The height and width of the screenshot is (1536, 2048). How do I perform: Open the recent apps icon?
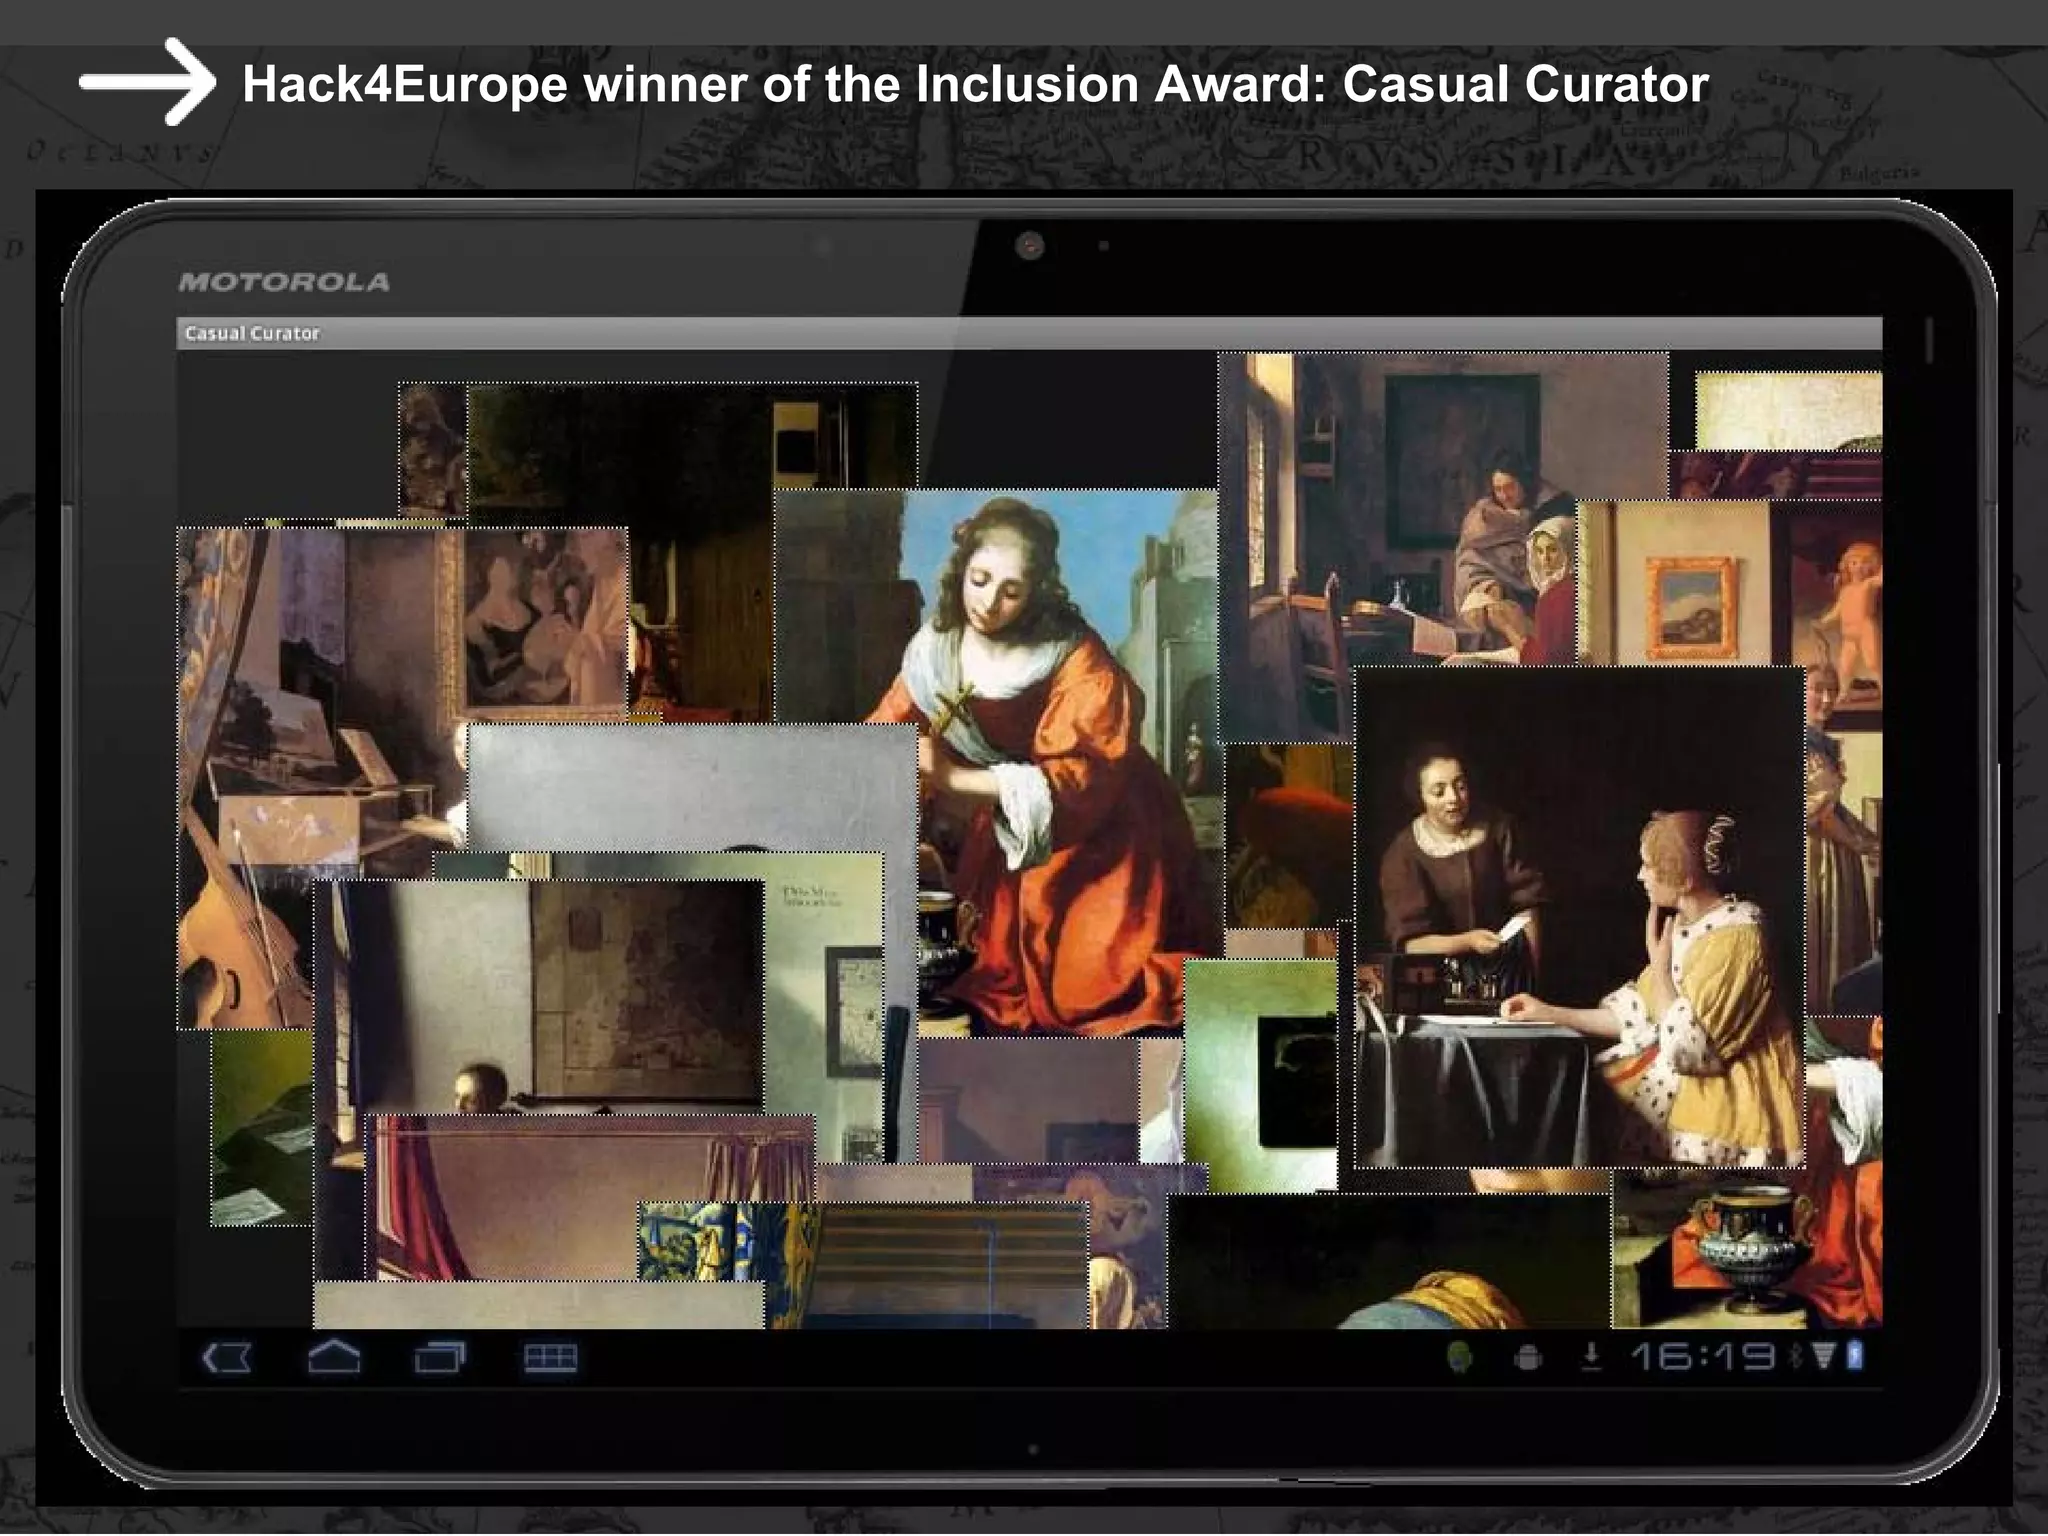[x=440, y=1357]
